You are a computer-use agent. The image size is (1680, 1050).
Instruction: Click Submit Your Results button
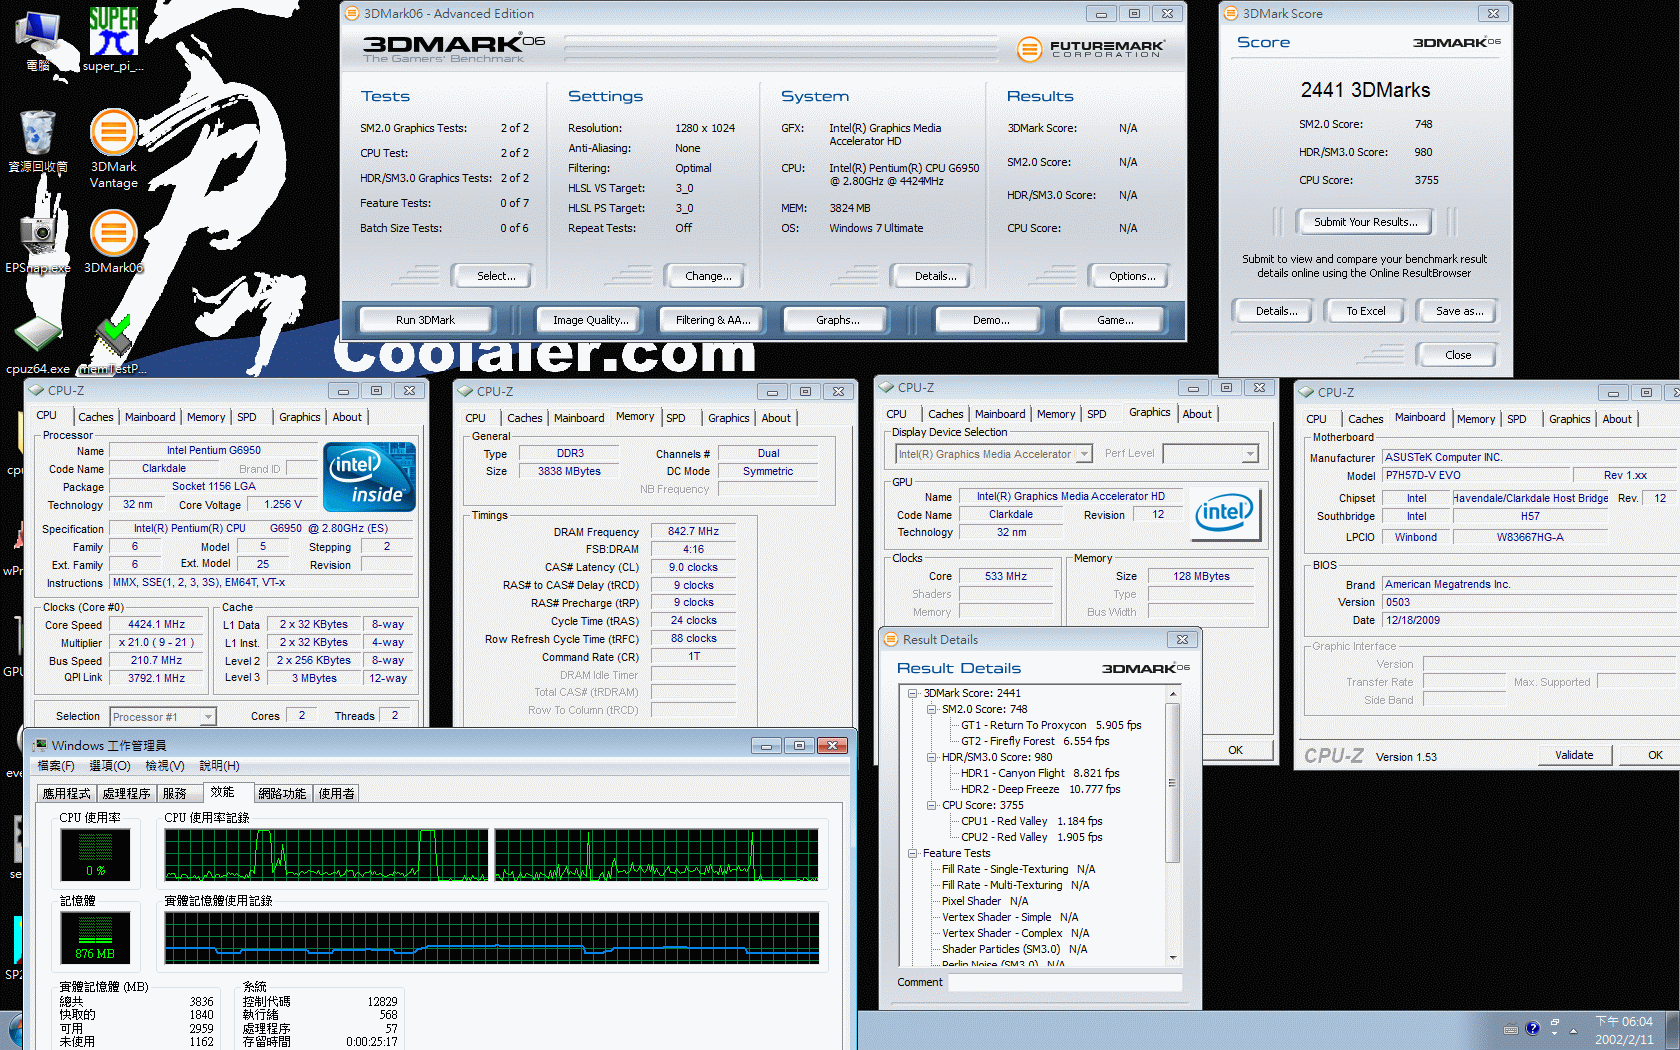pos(1366,222)
